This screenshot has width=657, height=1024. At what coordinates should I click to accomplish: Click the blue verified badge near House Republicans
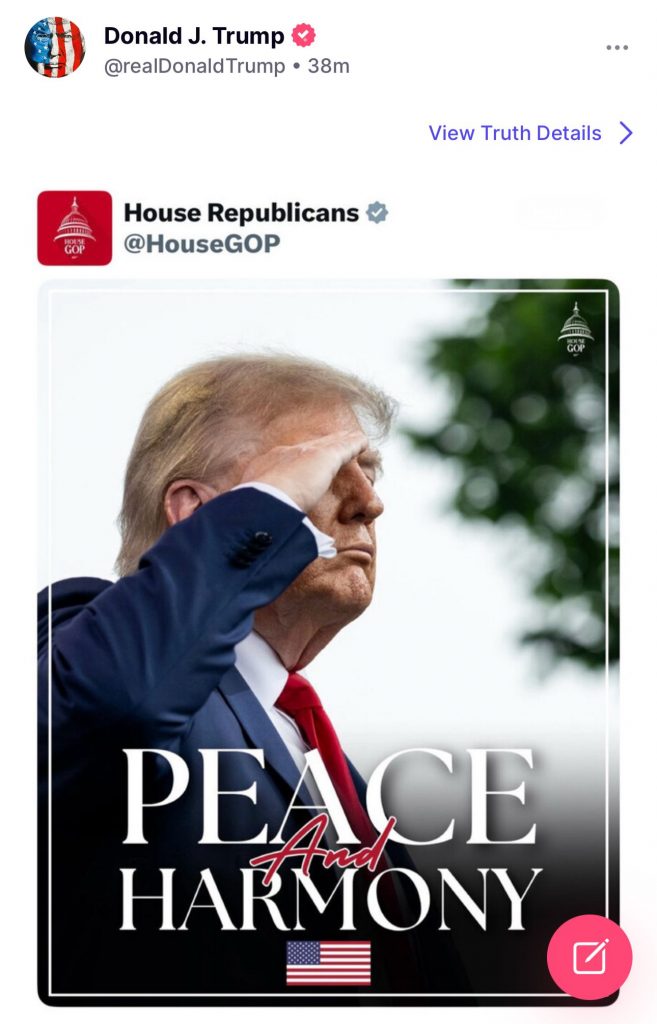(x=377, y=212)
